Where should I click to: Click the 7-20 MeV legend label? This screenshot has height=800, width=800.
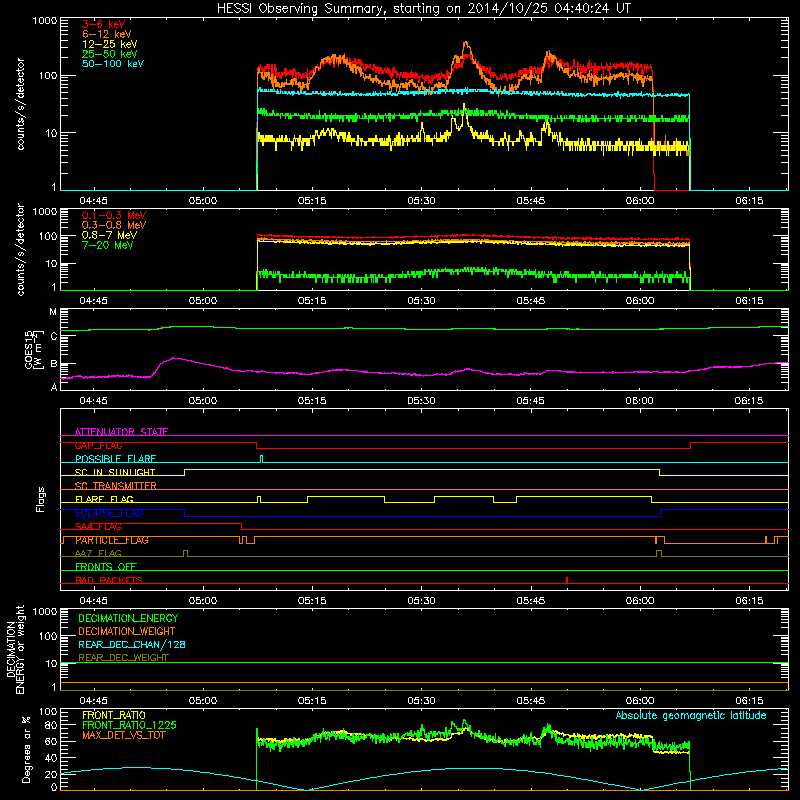coord(107,245)
